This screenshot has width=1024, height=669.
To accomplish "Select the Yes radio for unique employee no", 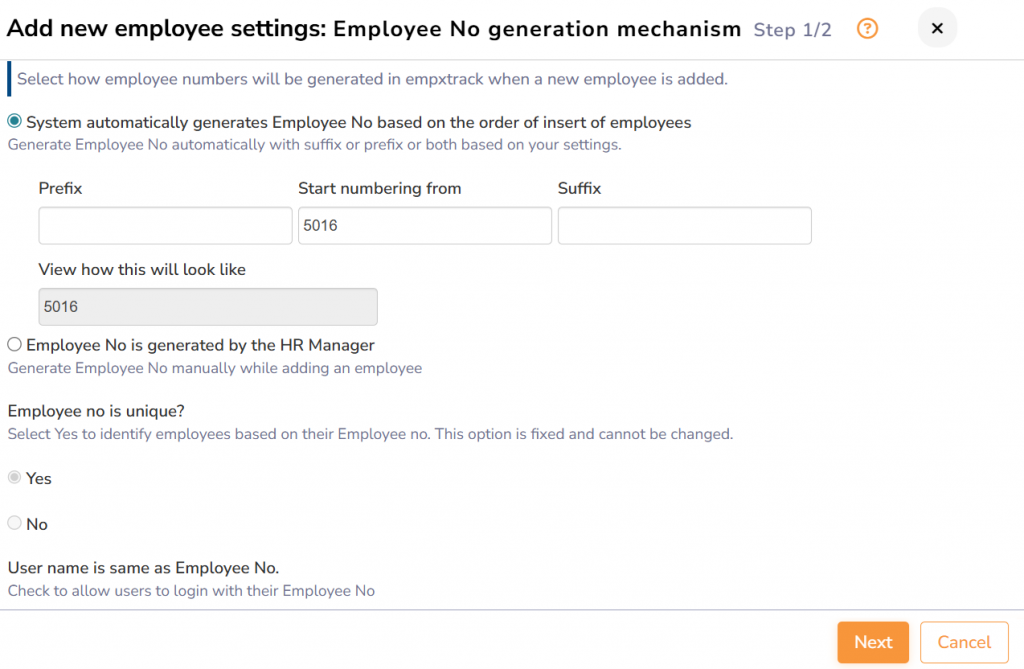I will pos(15,478).
